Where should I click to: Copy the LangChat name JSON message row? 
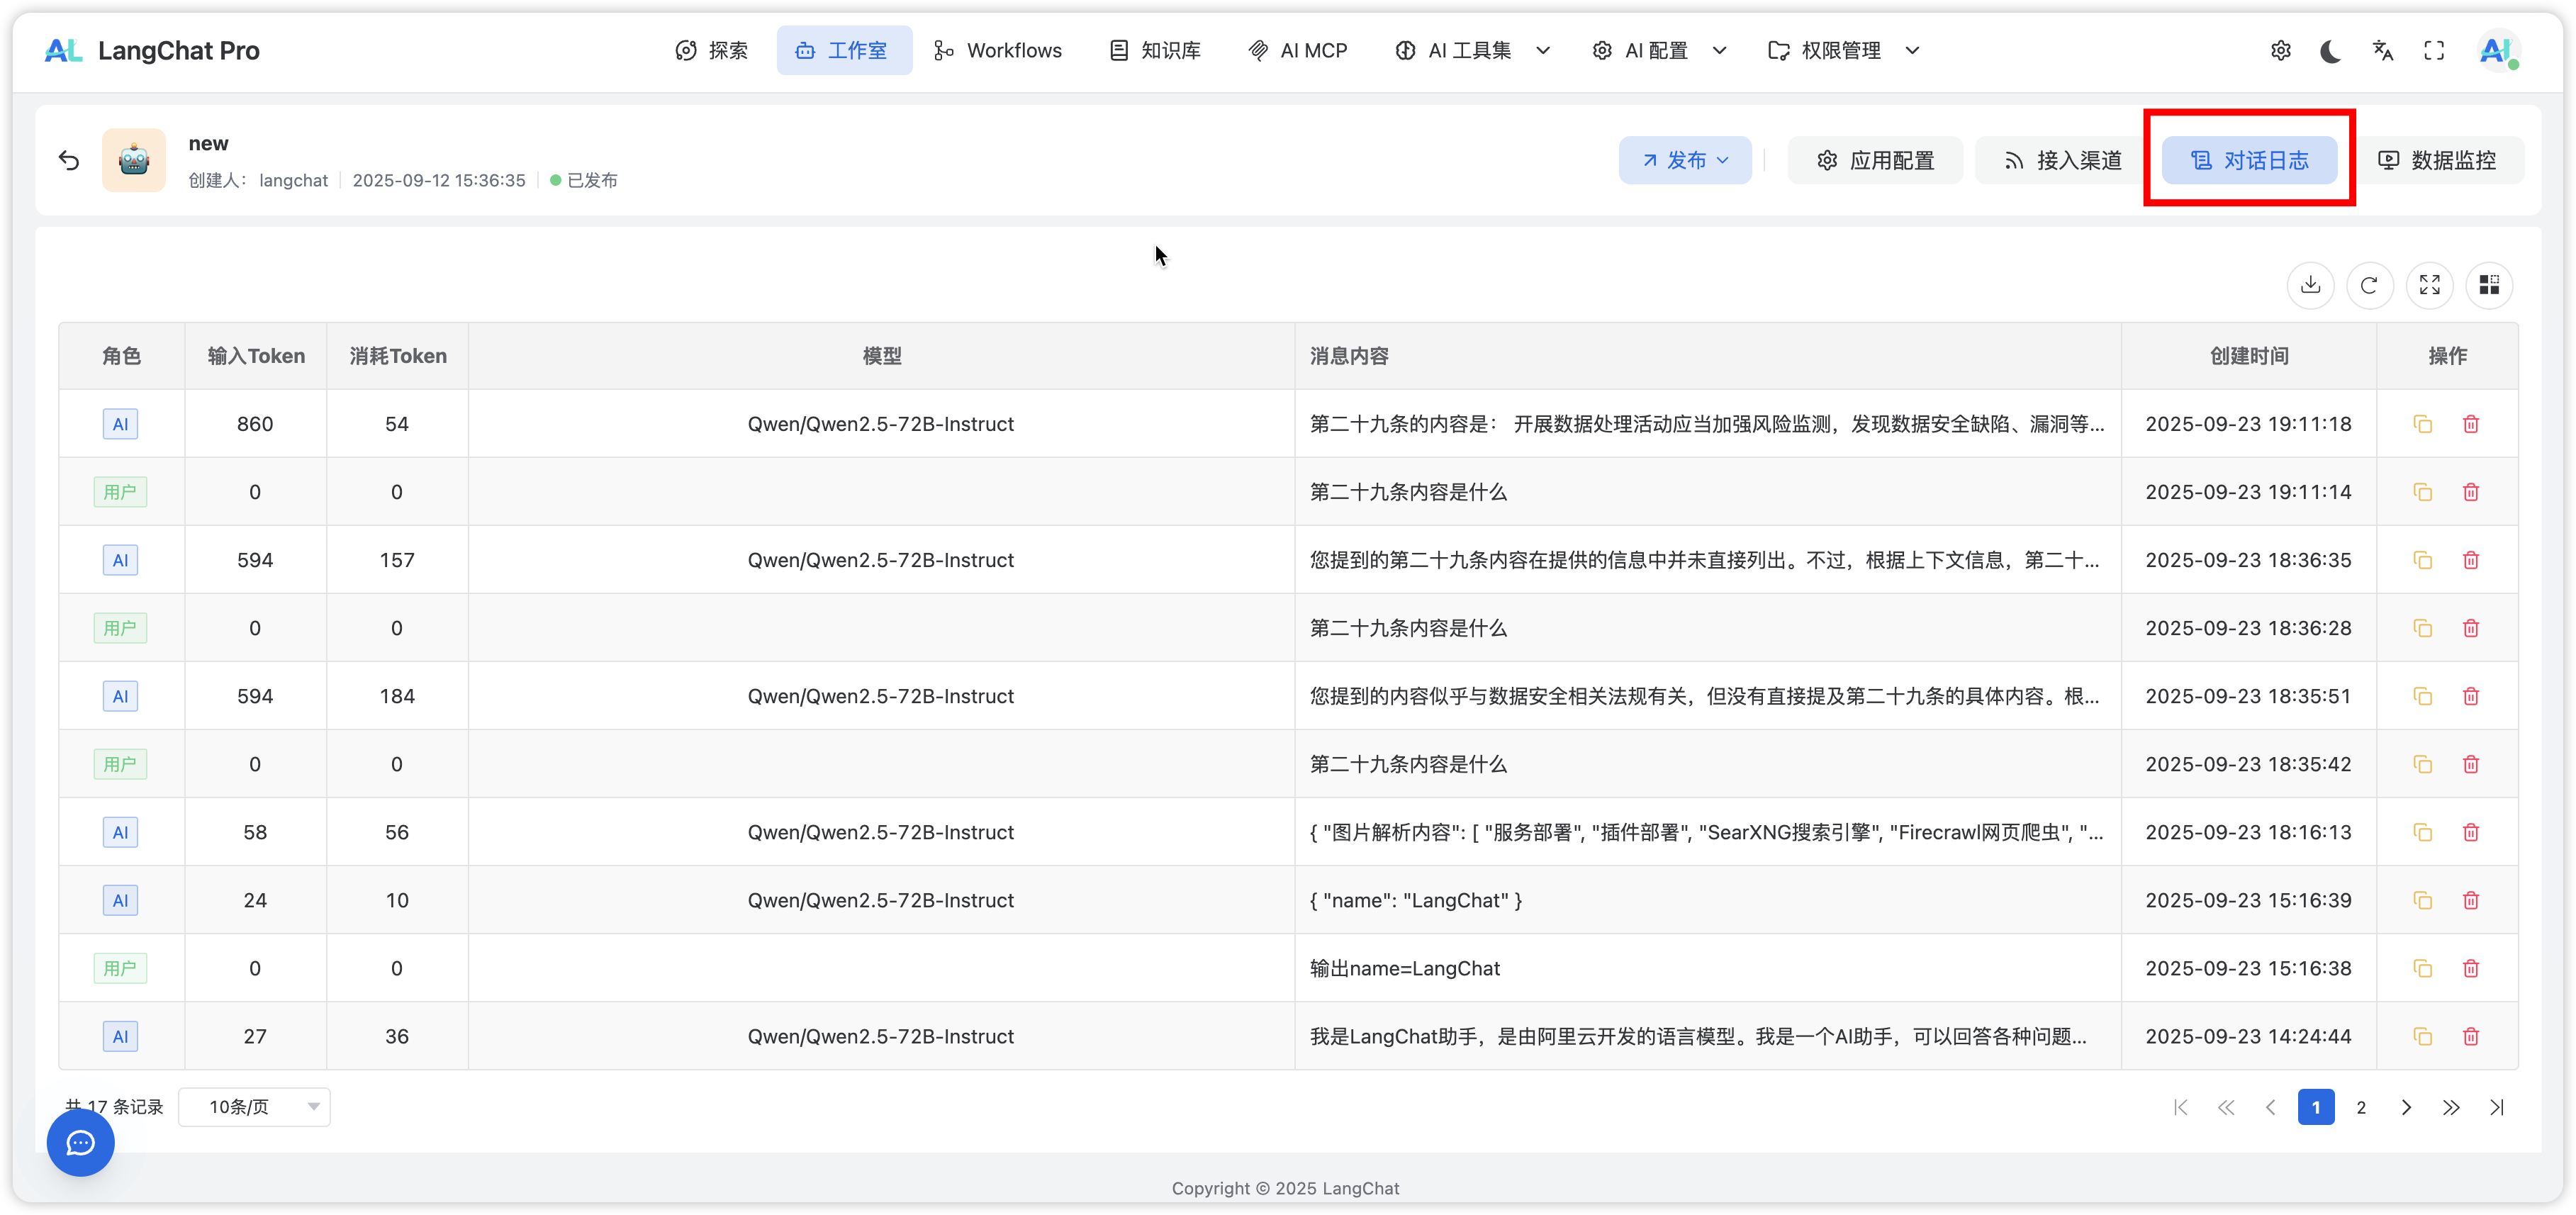[2422, 900]
